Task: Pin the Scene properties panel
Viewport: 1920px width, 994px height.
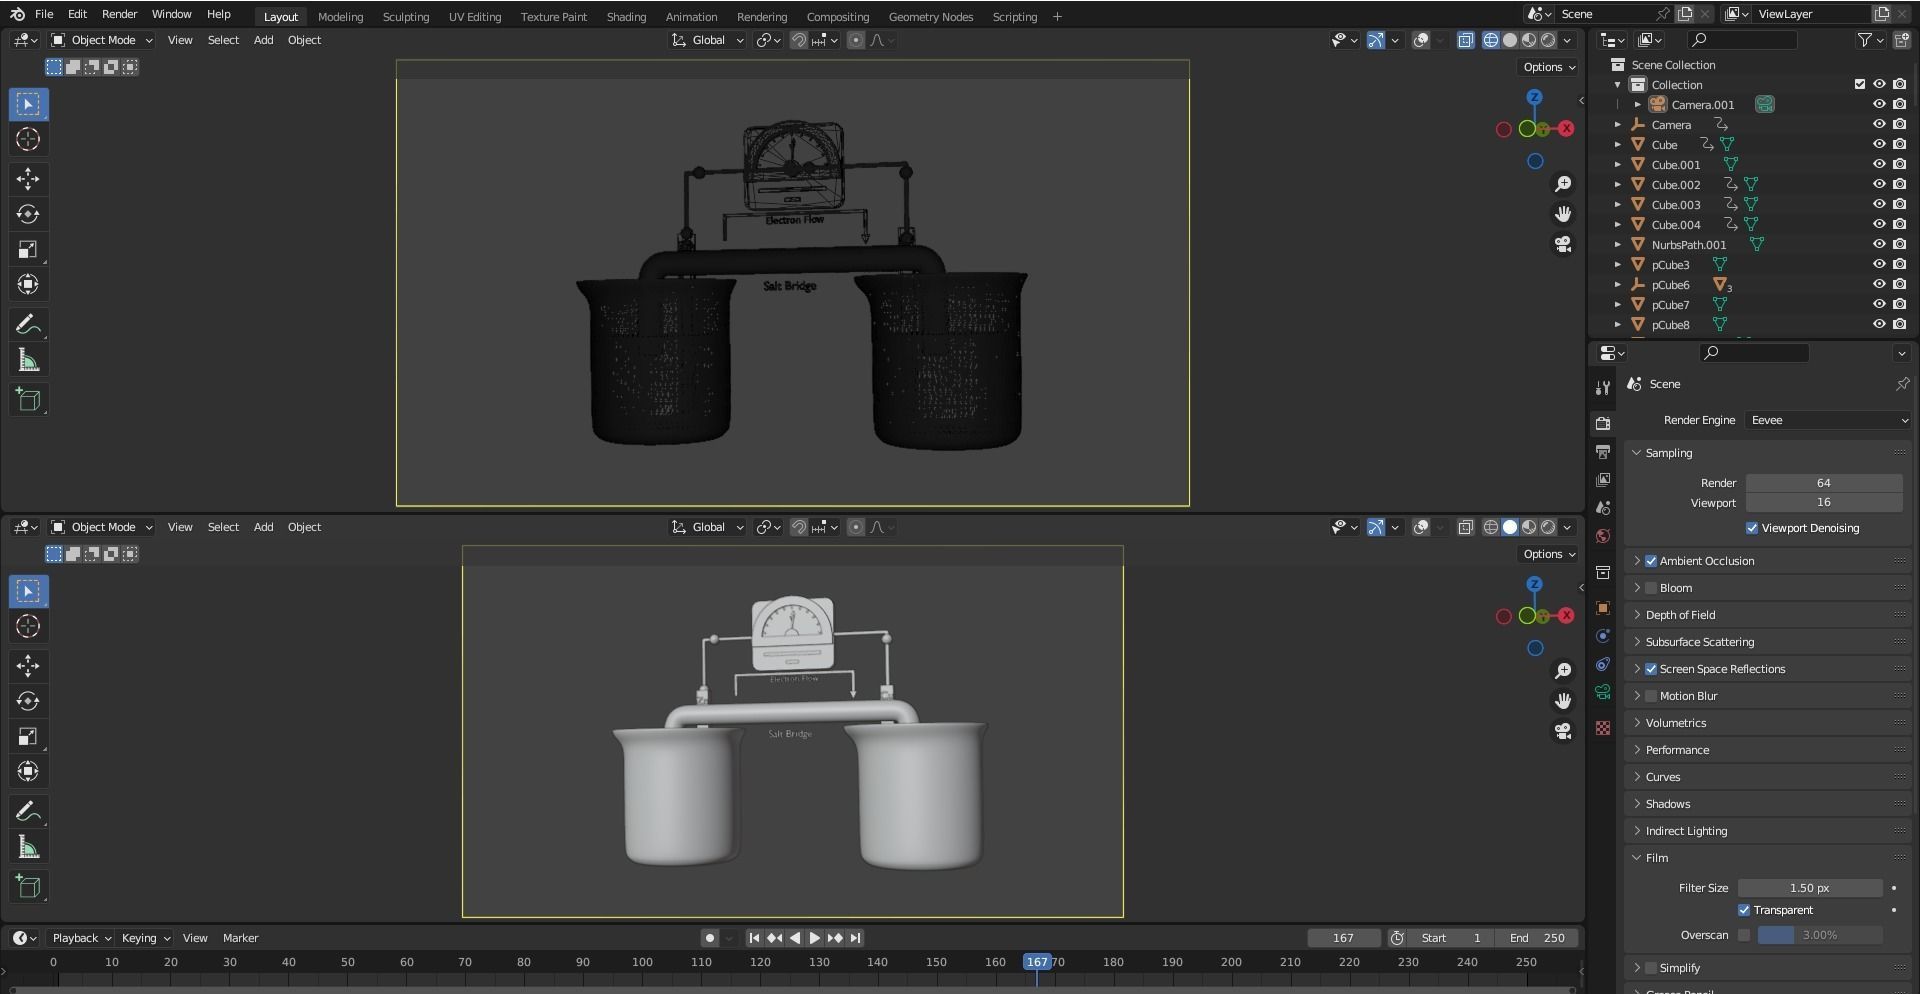Action: click(x=1902, y=384)
